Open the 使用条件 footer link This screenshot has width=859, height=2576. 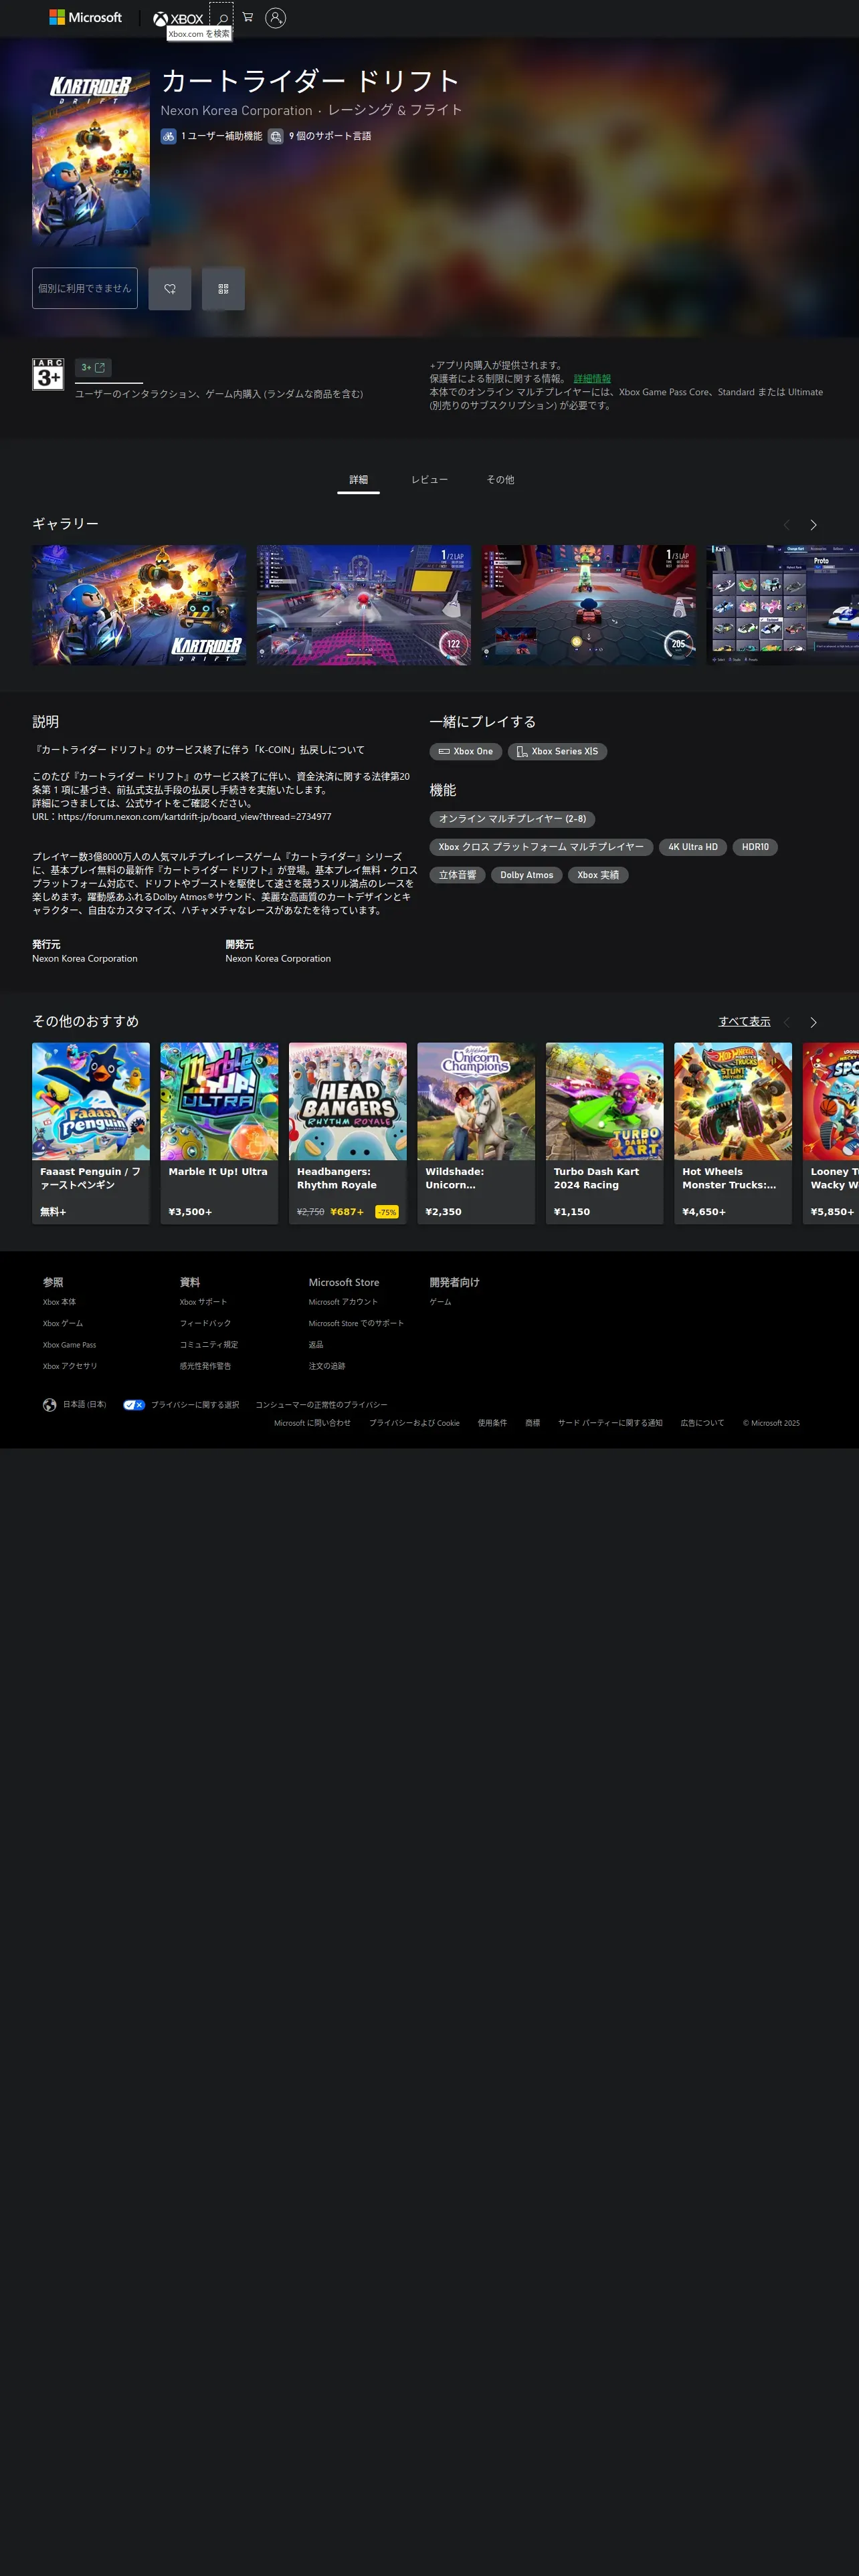tap(492, 1423)
